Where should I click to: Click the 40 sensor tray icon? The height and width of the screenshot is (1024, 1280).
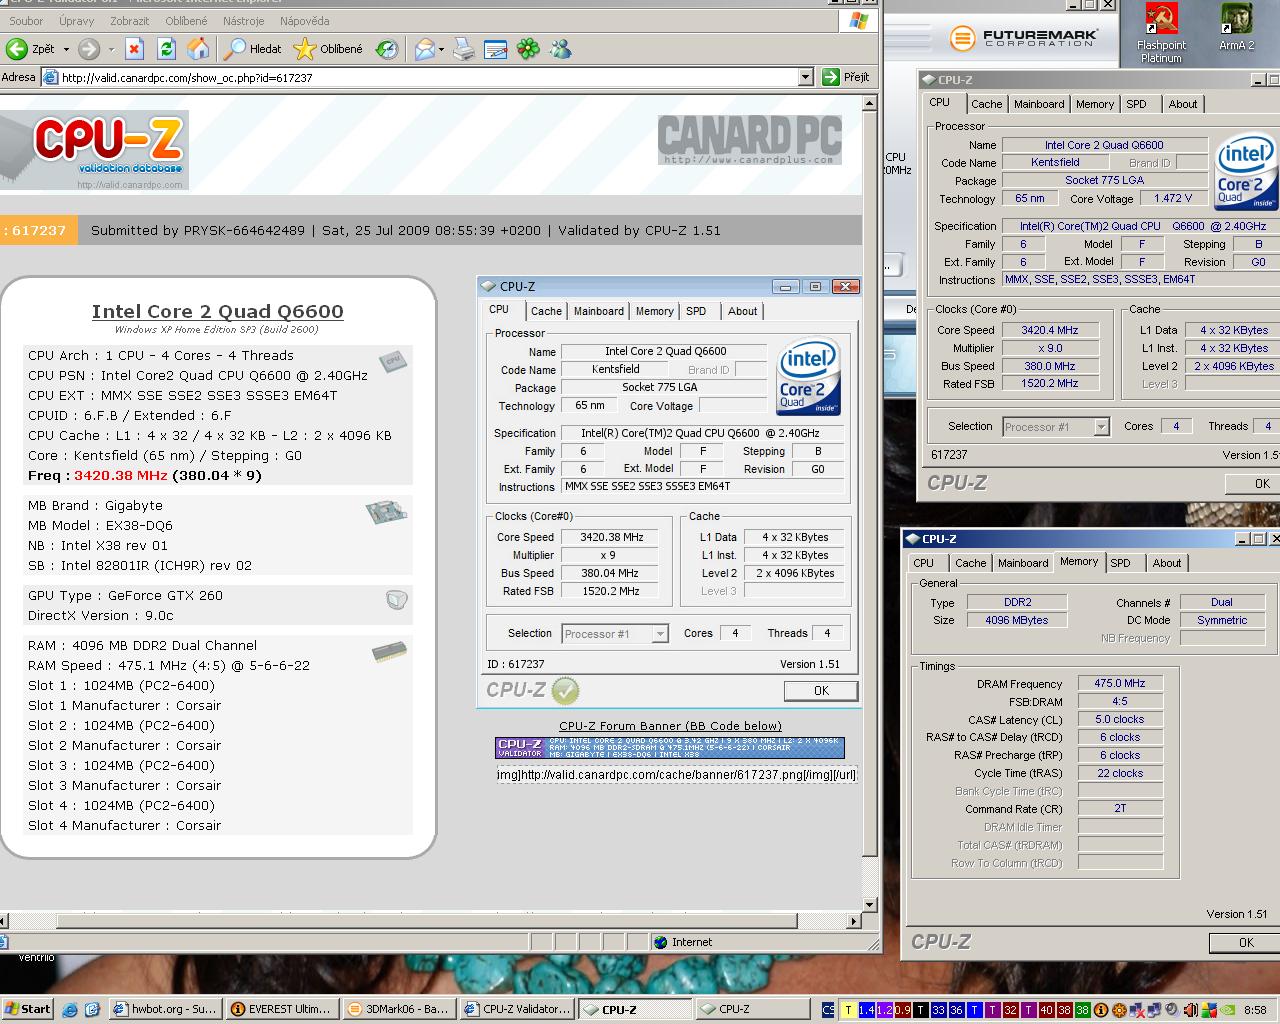[x=1046, y=1010]
